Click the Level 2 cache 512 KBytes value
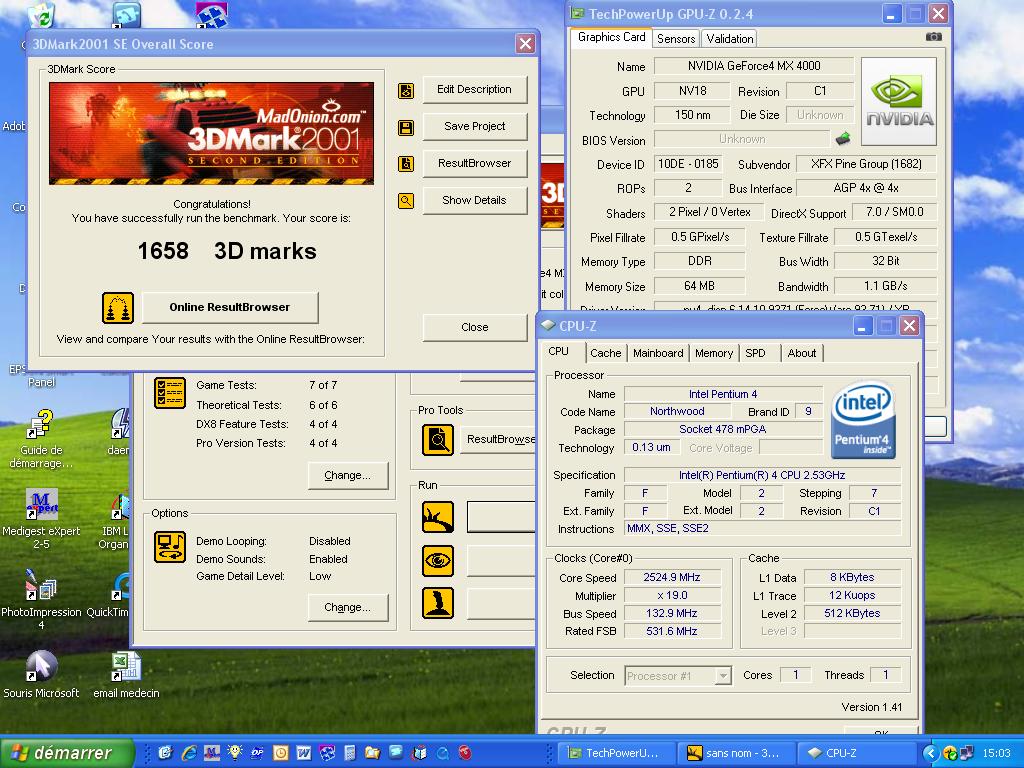 852,613
